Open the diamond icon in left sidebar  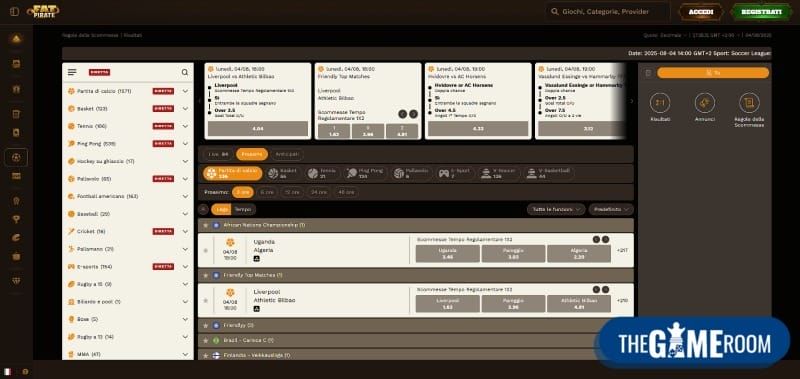16,281
